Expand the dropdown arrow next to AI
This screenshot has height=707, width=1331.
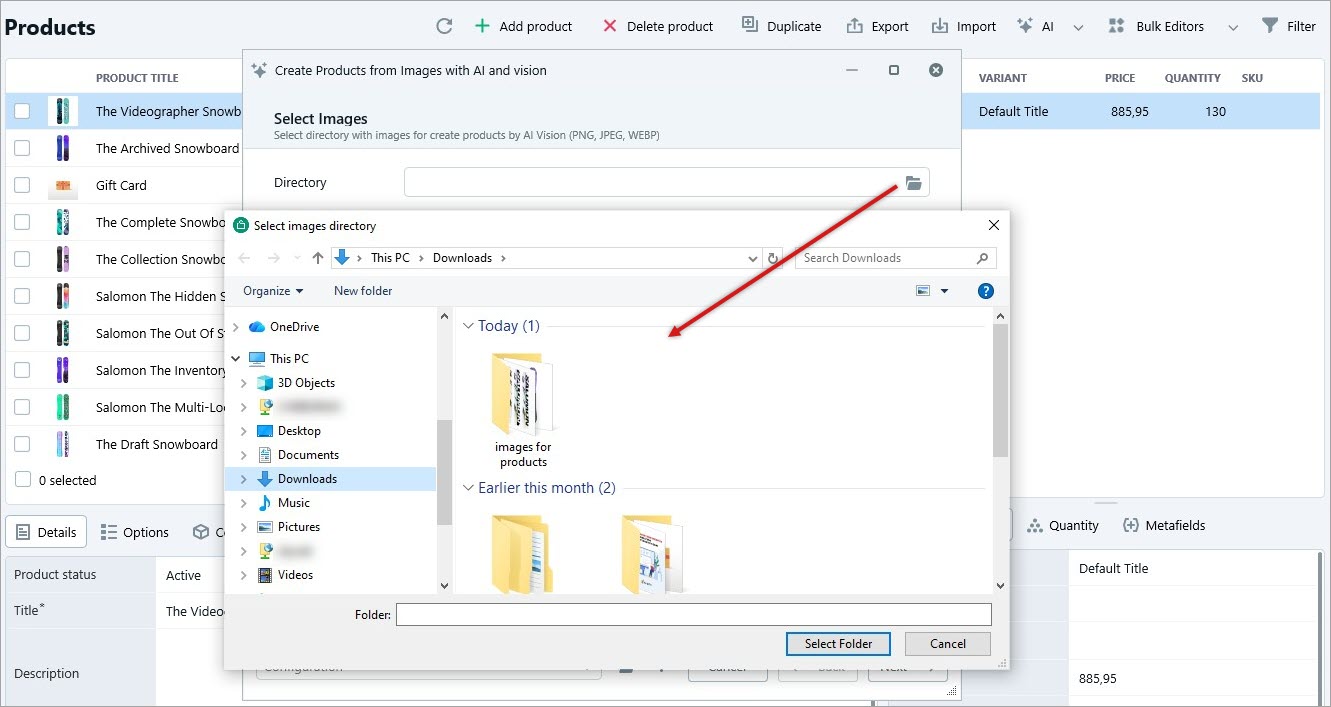[x=1078, y=25]
